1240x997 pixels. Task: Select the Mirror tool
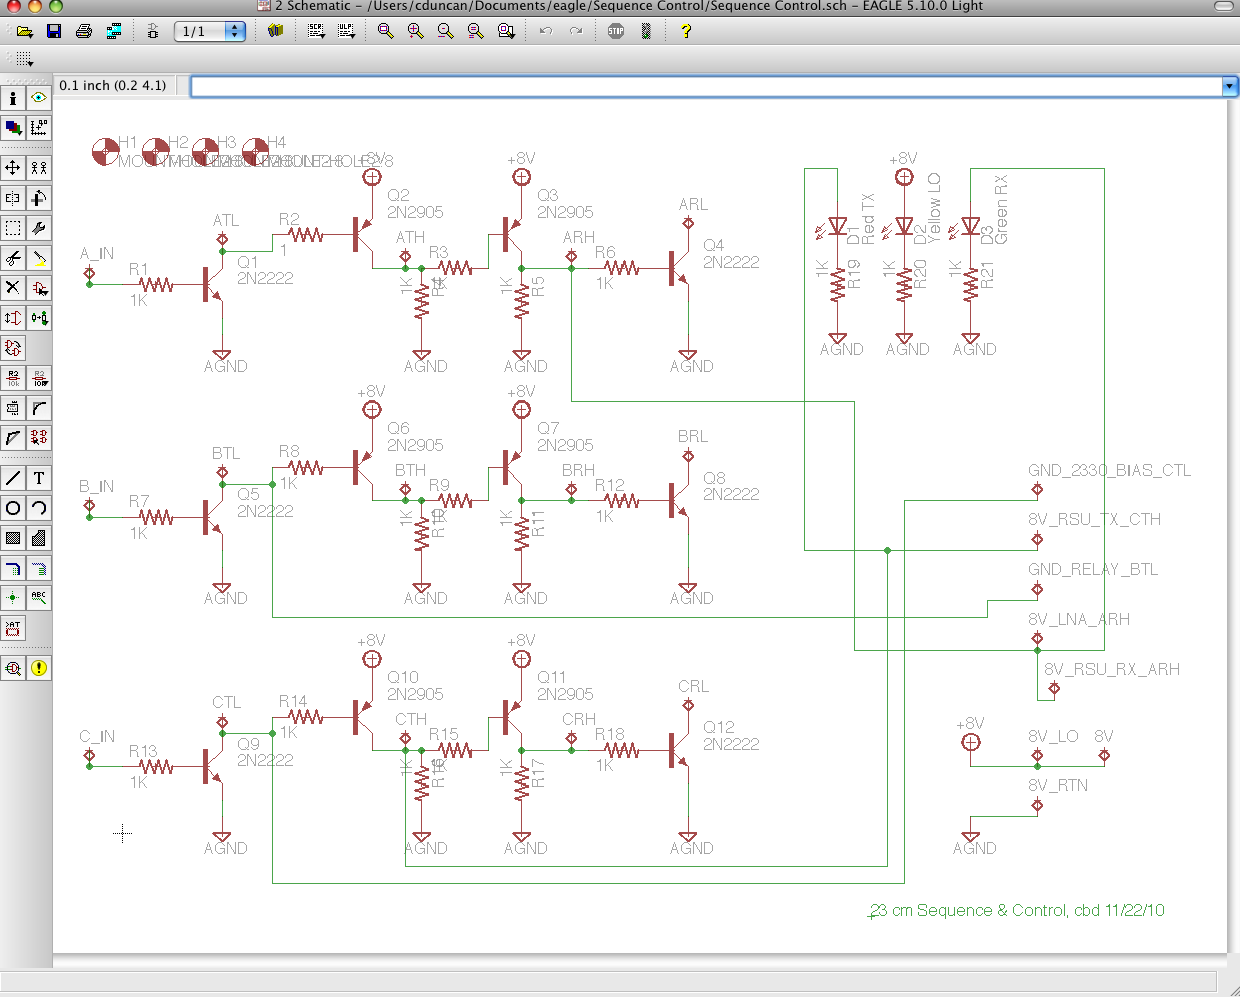coord(13,198)
